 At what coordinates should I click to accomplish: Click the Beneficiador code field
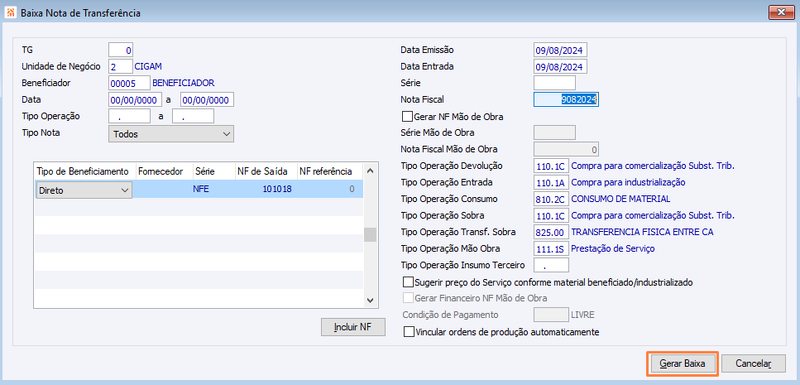[129, 83]
